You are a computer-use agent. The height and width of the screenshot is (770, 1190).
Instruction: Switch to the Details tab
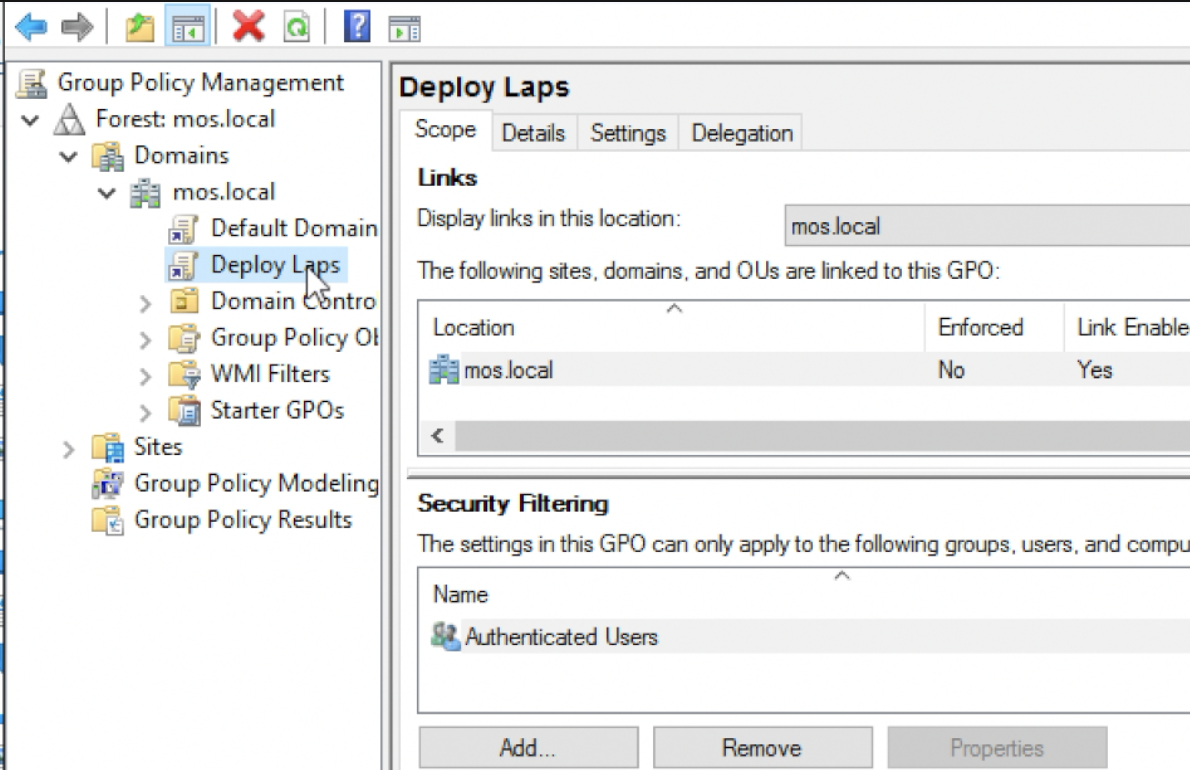pyautogui.click(x=533, y=133)
